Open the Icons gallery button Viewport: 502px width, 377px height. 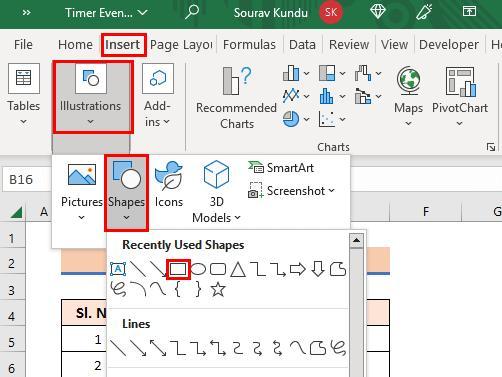[x=169, y=185]
